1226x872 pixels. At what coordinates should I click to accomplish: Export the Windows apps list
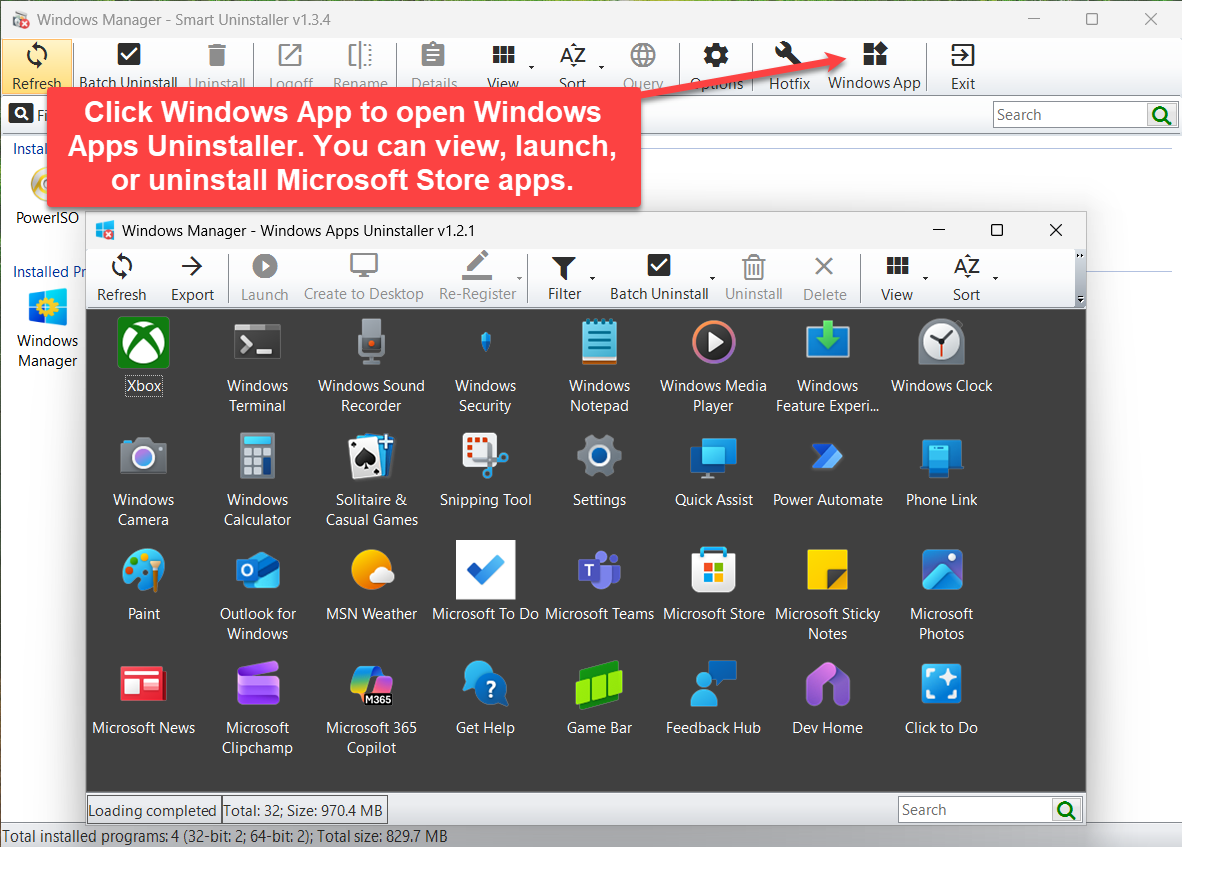pyautogui.click(x=192, y=278)
